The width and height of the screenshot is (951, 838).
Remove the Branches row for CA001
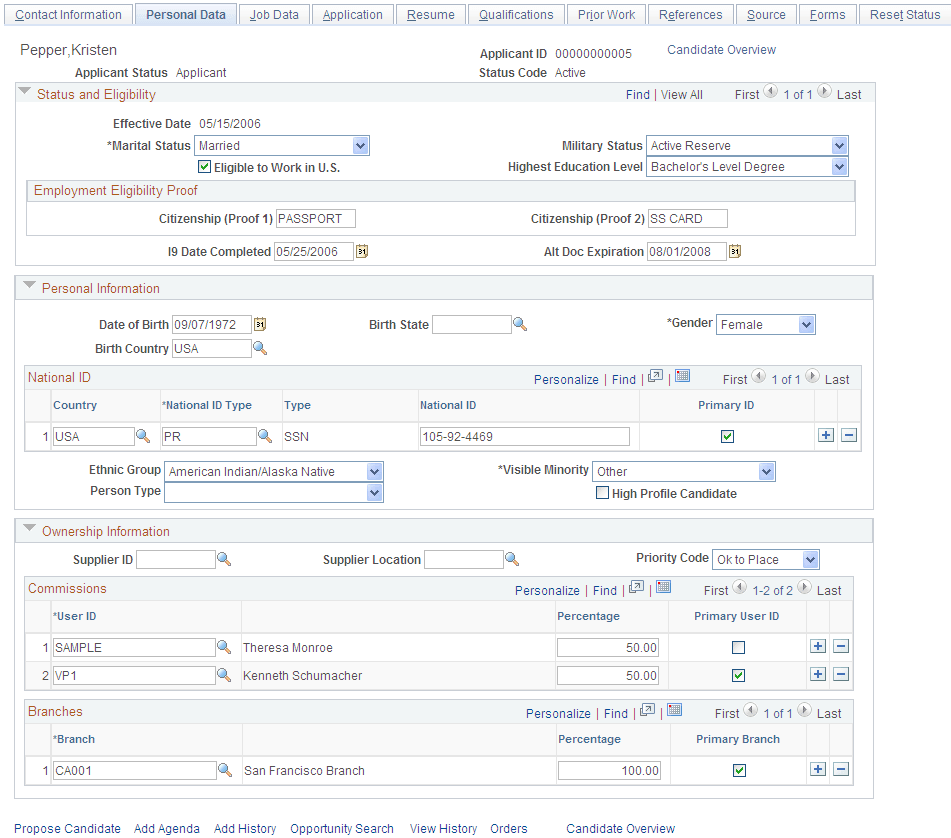[x=841, y=769]
